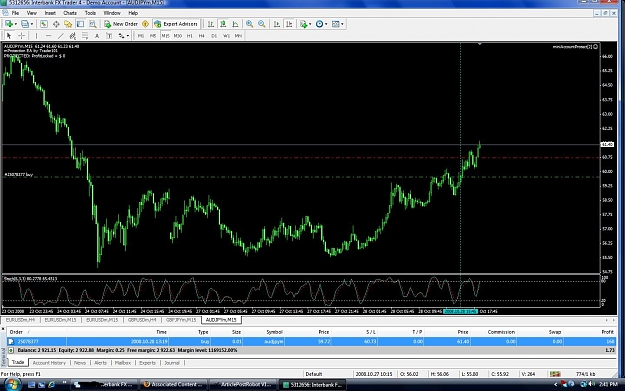This screenshot has height=391, width=625.
Task: Select order 25078377 row
Action: click(311, 342)
